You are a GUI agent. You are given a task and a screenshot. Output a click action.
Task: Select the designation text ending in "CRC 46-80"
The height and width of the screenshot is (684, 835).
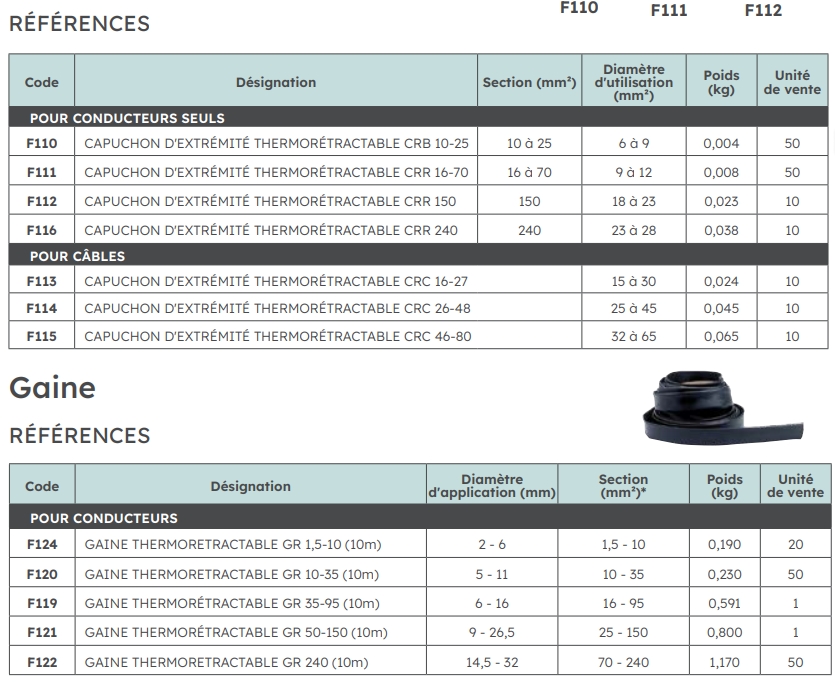(277, 336)
